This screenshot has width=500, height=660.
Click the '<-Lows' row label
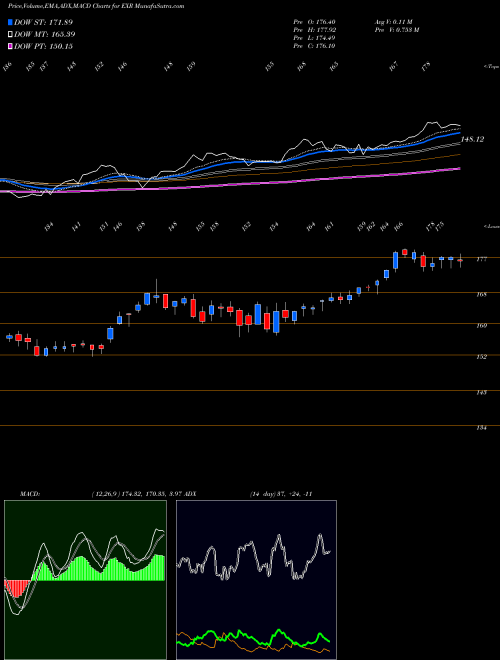click(491, 226)
